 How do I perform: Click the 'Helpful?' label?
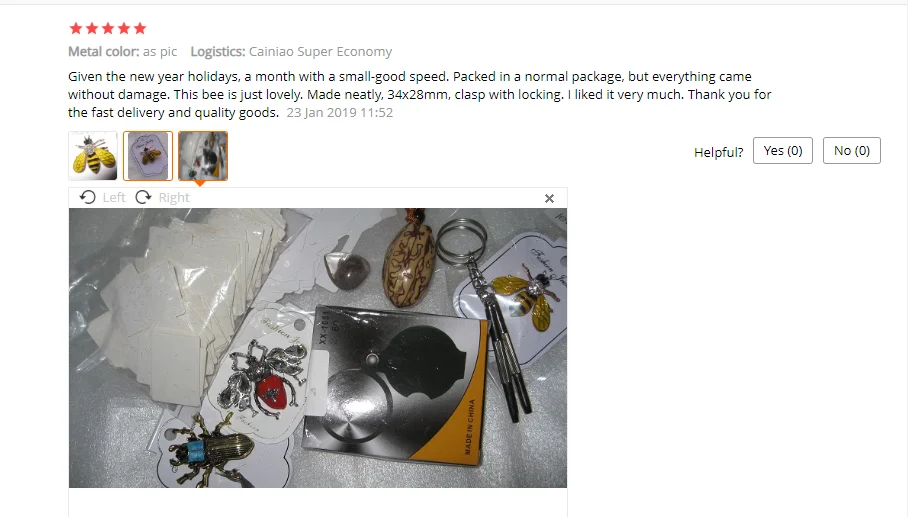coord(719,152)
